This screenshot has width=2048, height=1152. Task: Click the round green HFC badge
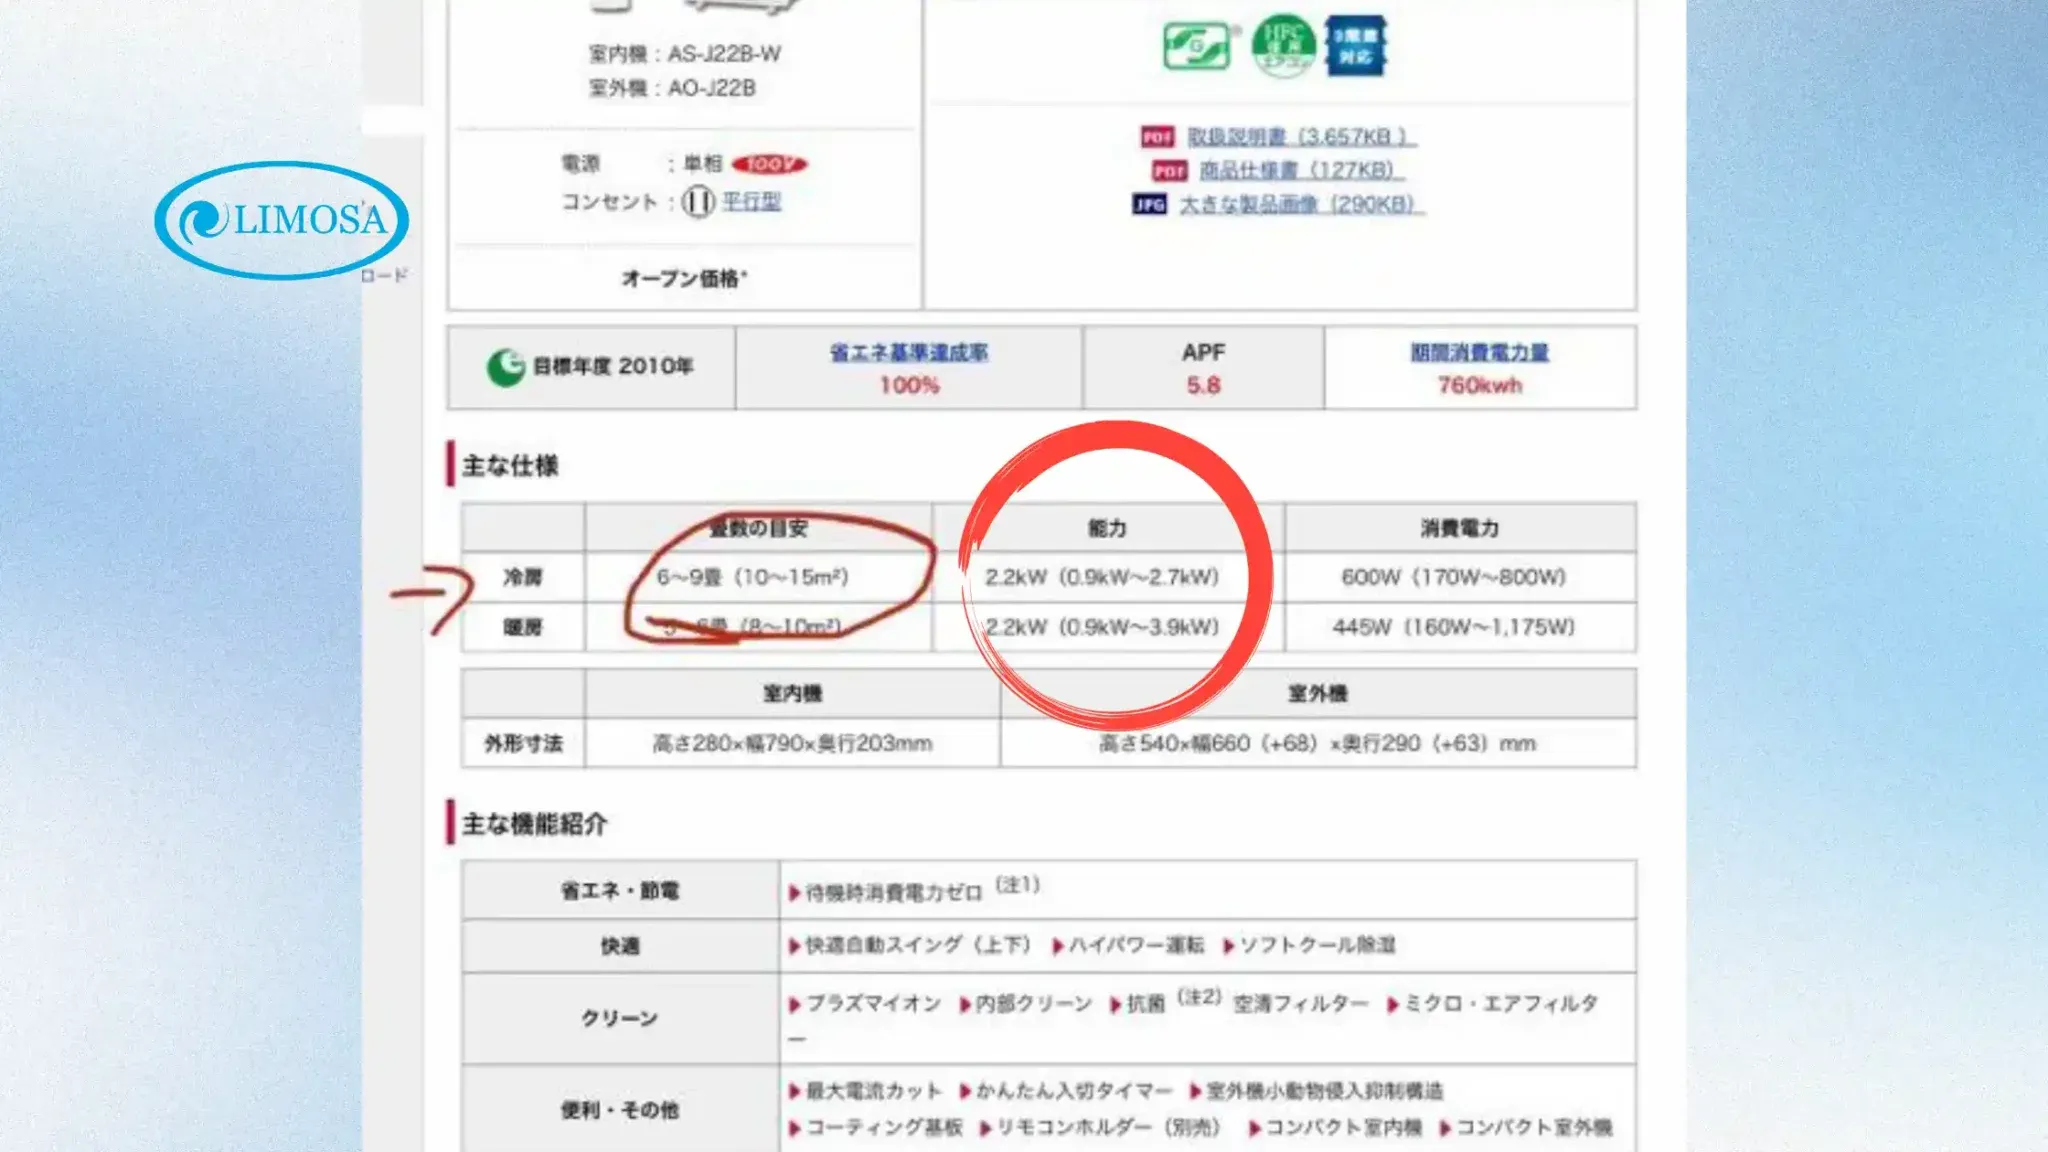(x=1283, y=46)
